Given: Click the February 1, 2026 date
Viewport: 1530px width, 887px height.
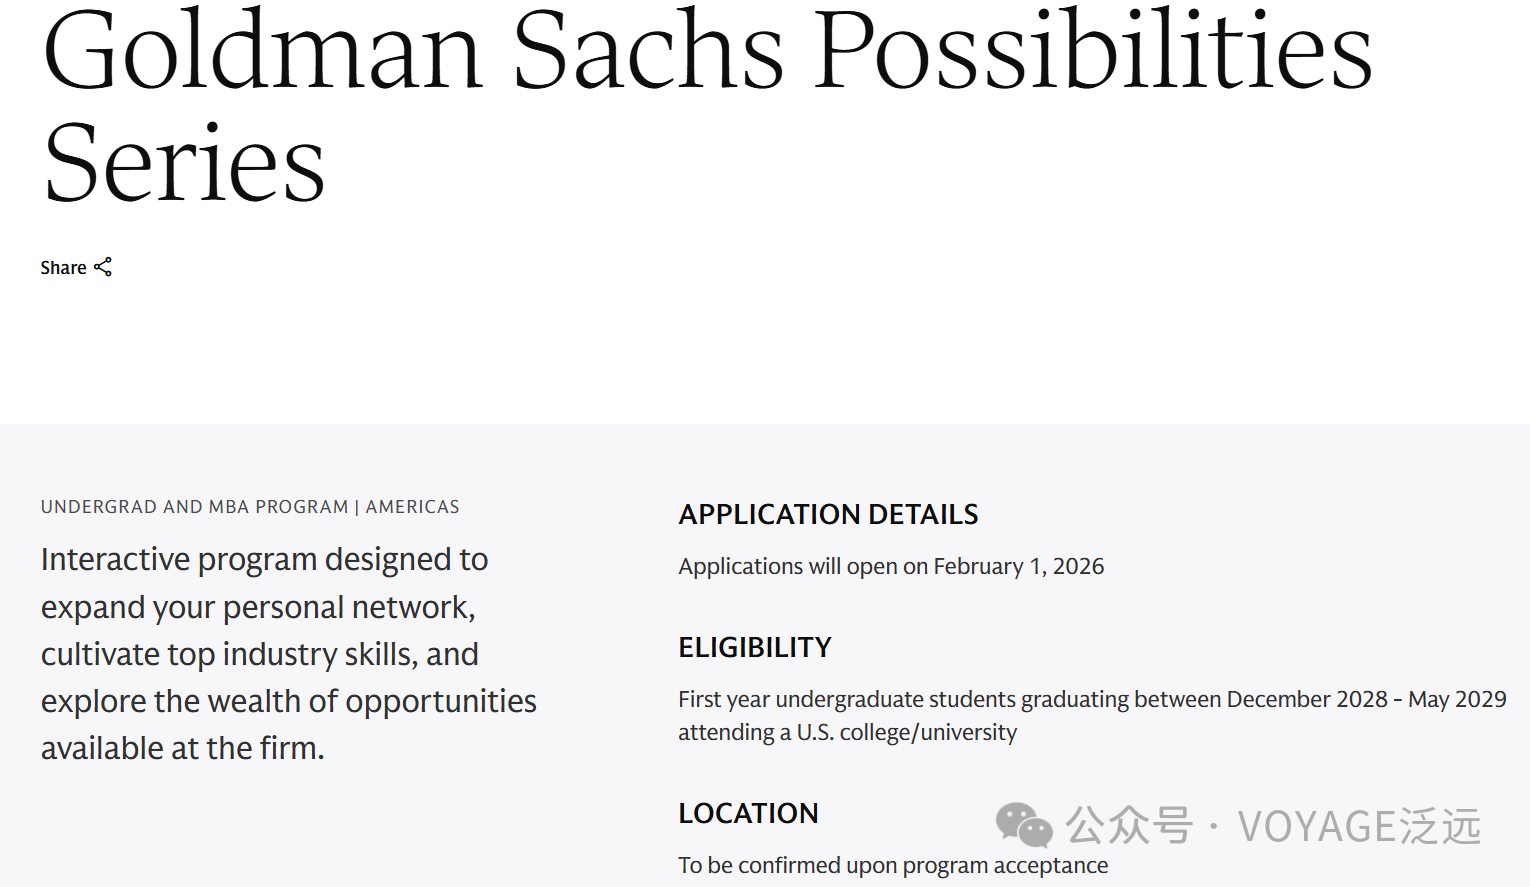Looking at the screenshot, I should (1018, 566).
